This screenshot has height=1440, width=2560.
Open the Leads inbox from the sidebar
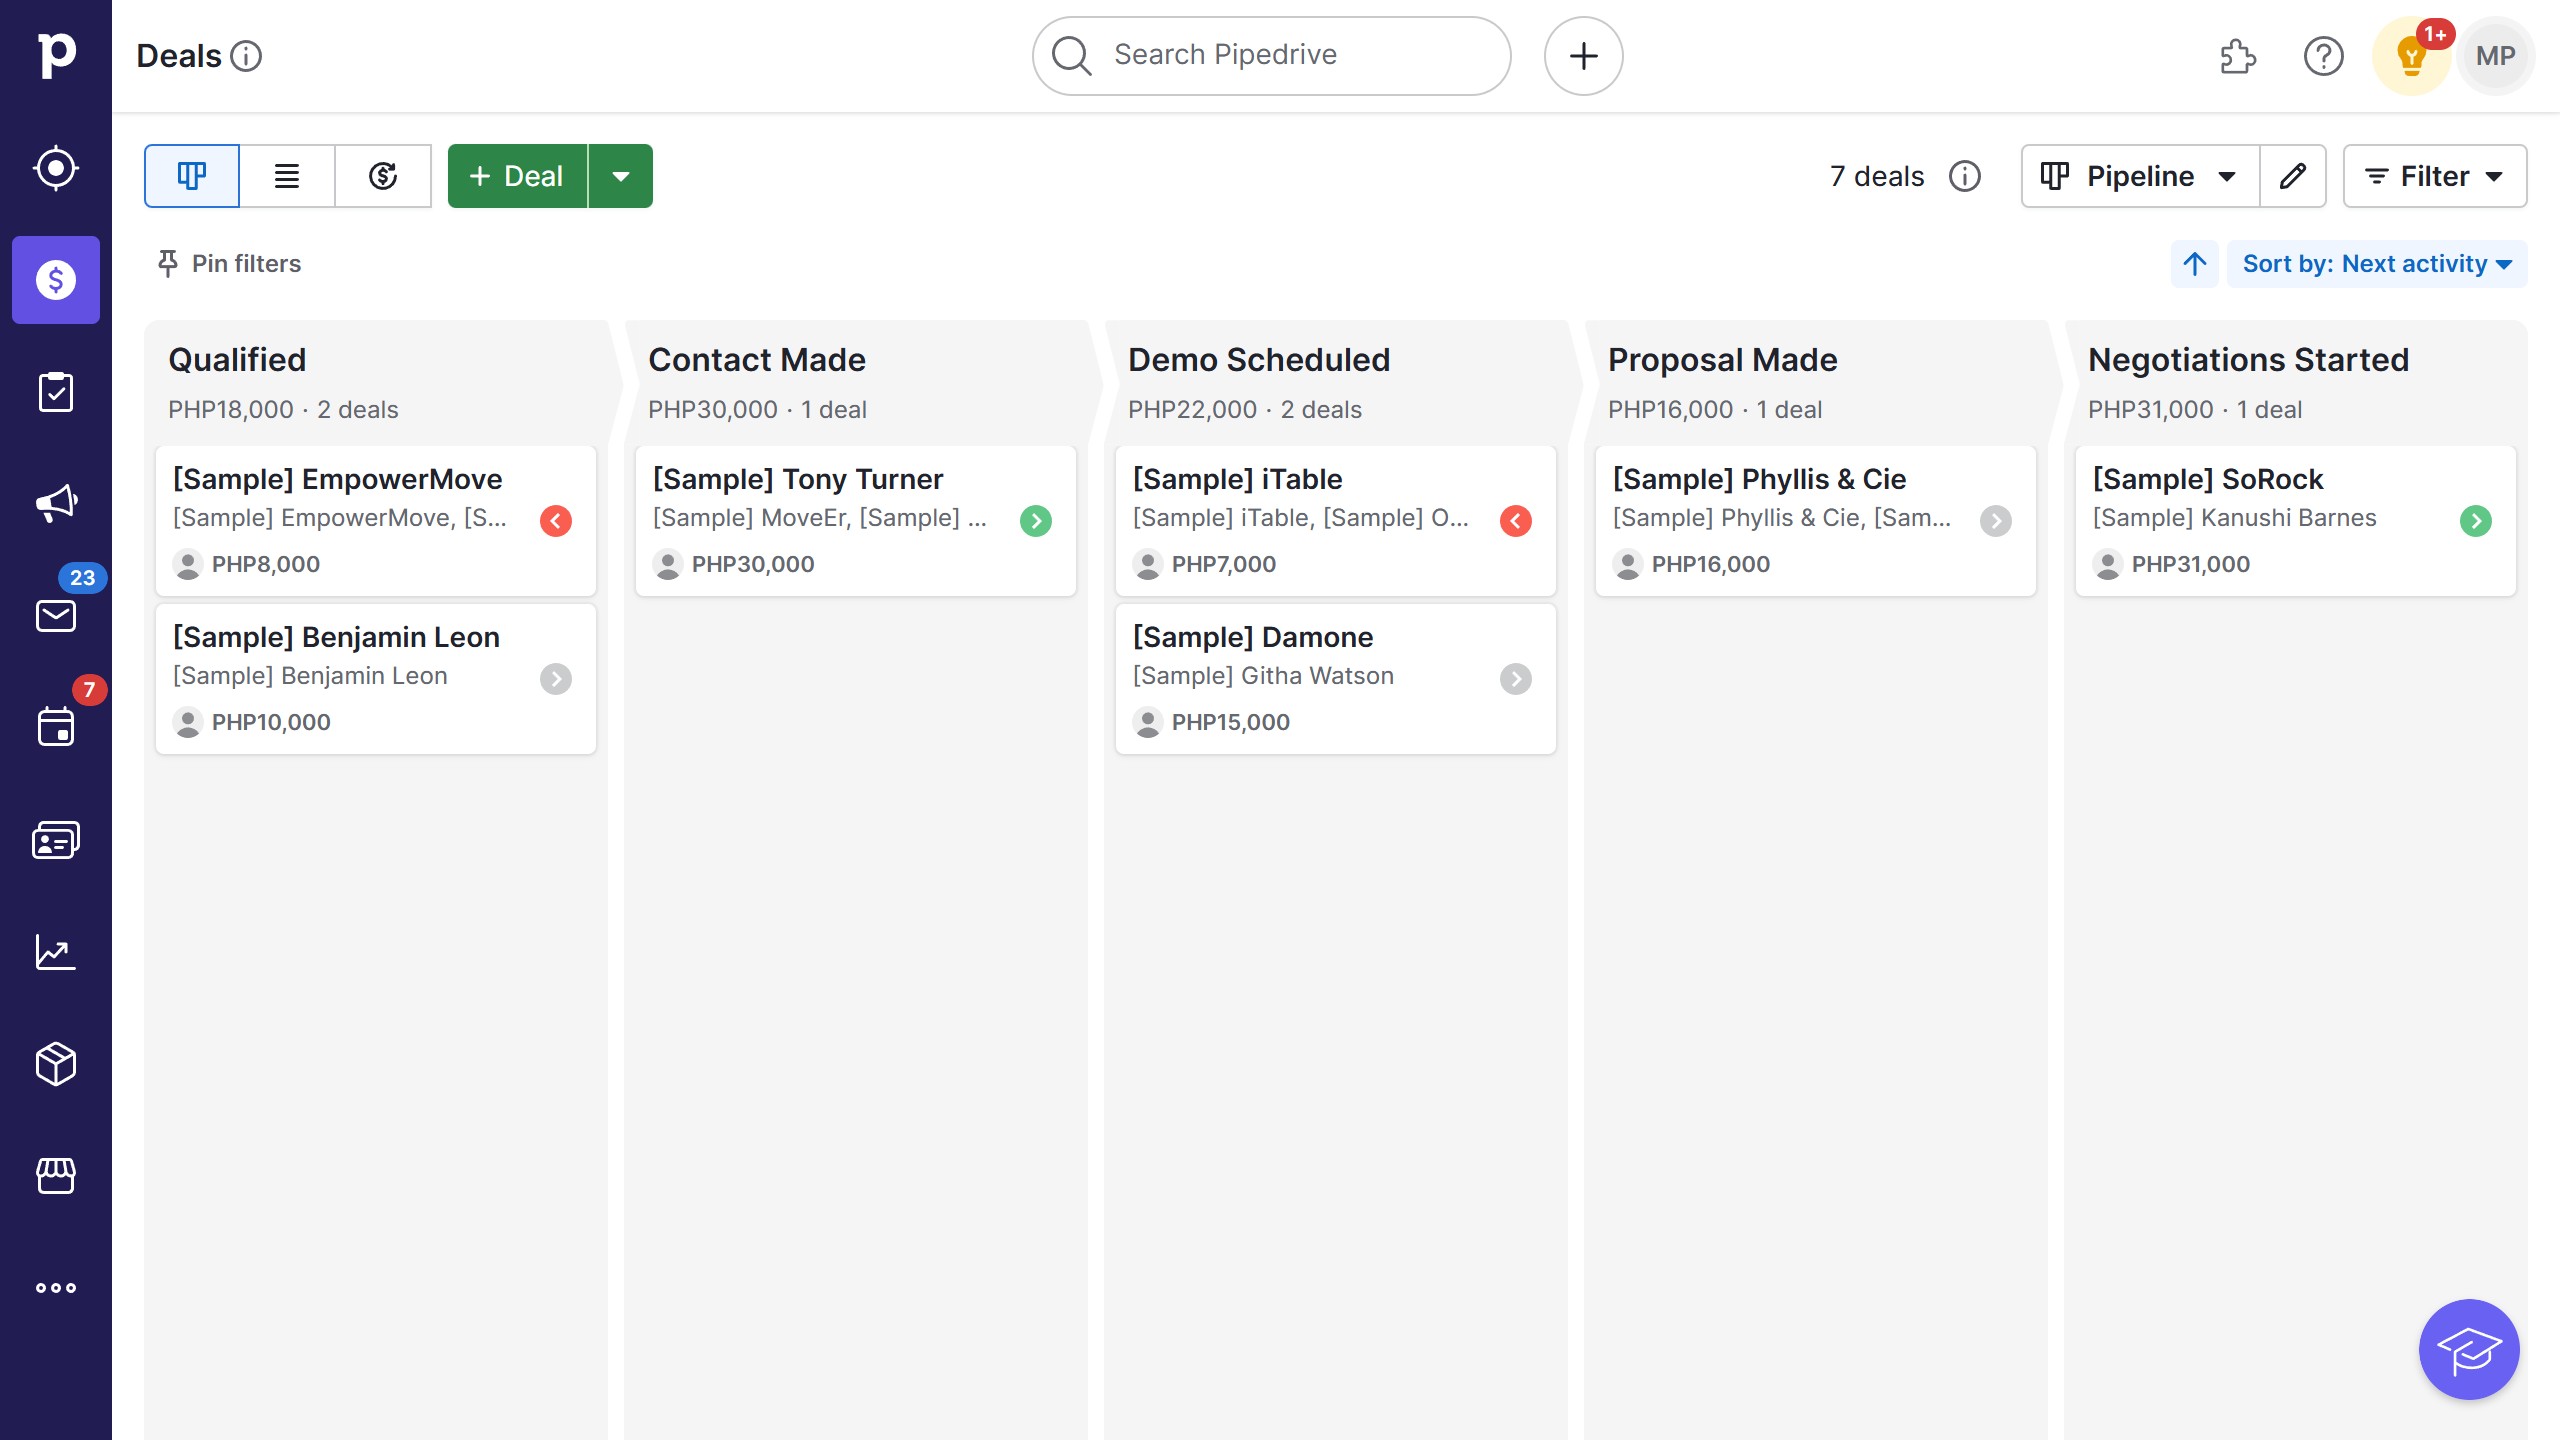(56, 168)
